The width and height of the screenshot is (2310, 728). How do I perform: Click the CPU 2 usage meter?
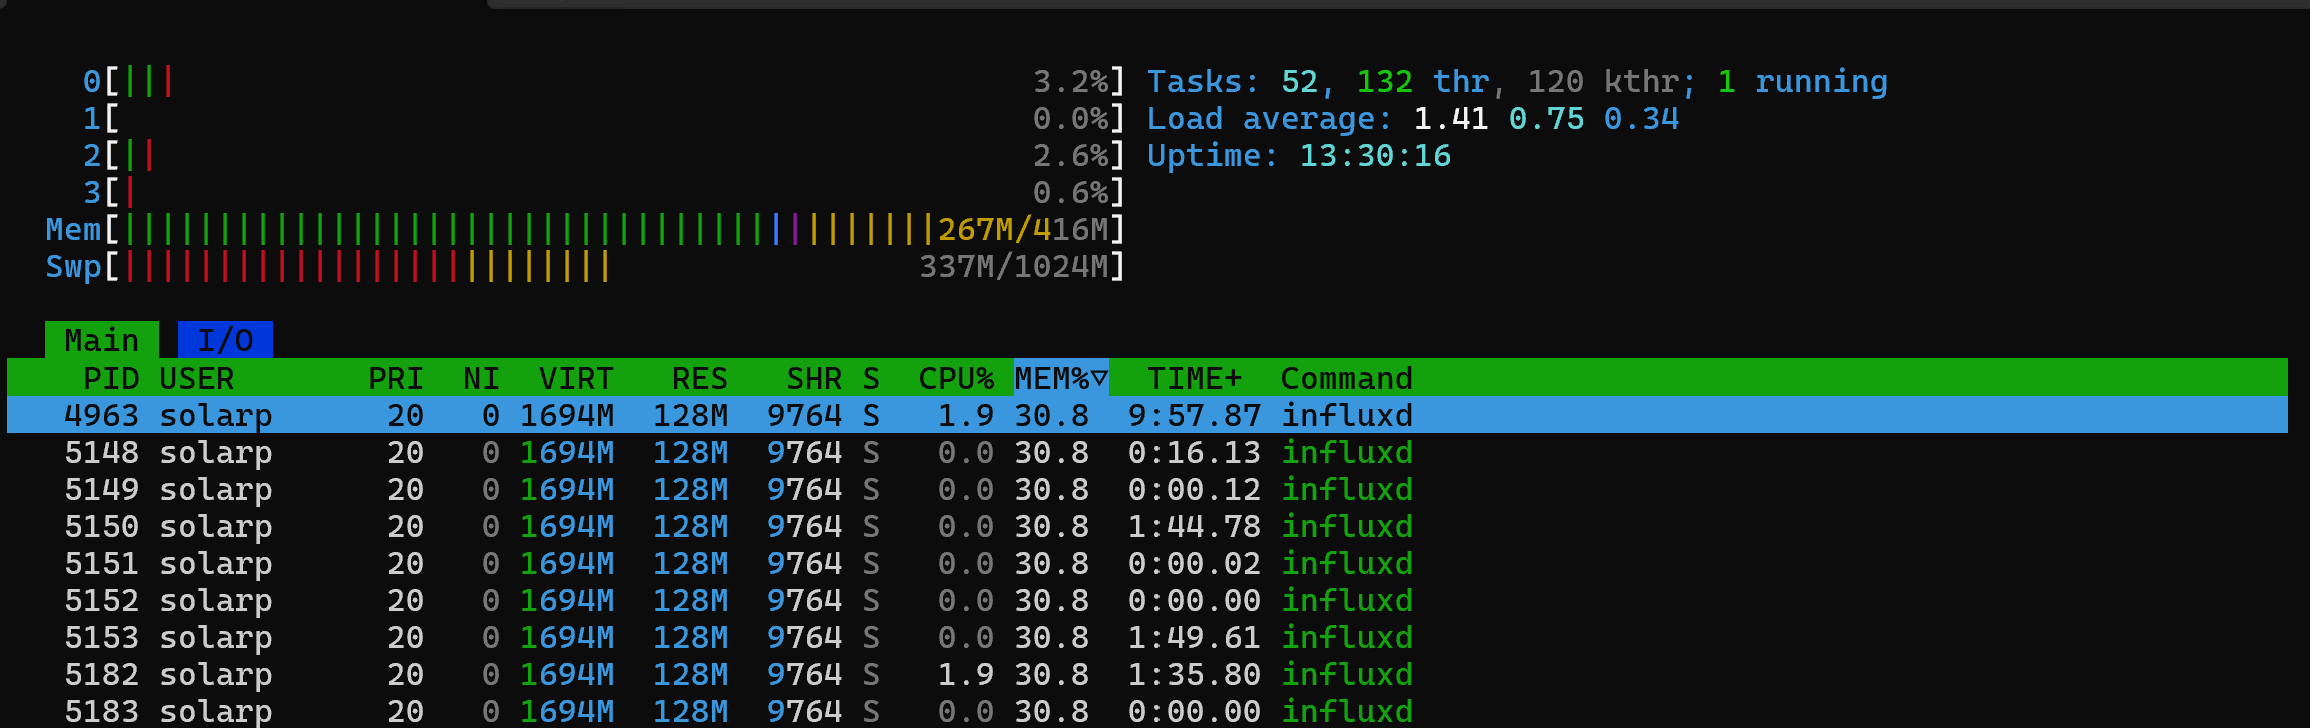[x=604, y=155]
